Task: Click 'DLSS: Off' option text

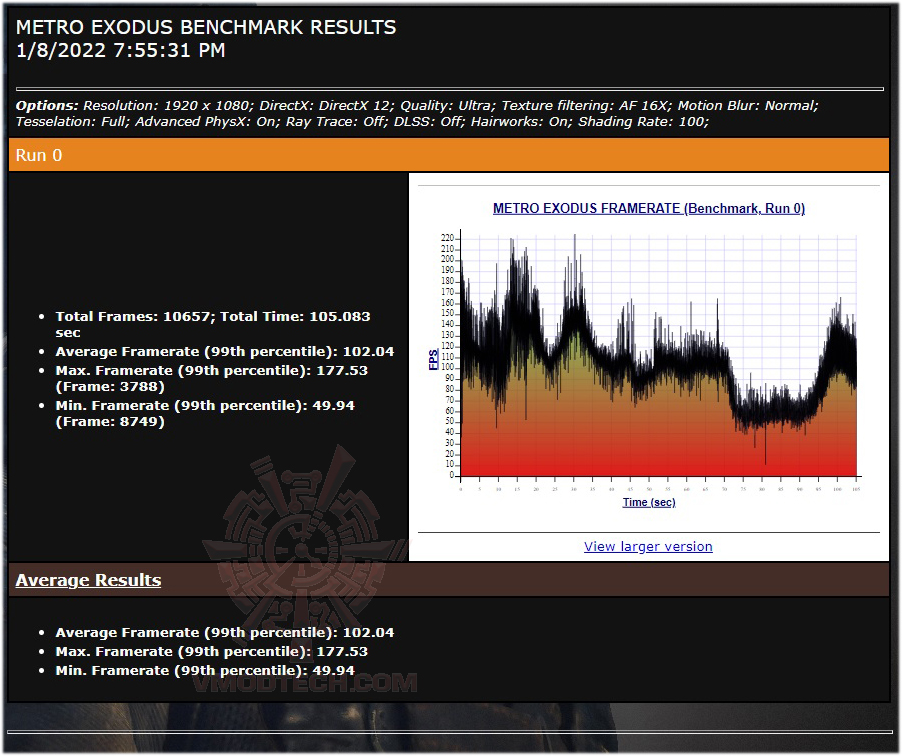Action: (x=429, y=122)
